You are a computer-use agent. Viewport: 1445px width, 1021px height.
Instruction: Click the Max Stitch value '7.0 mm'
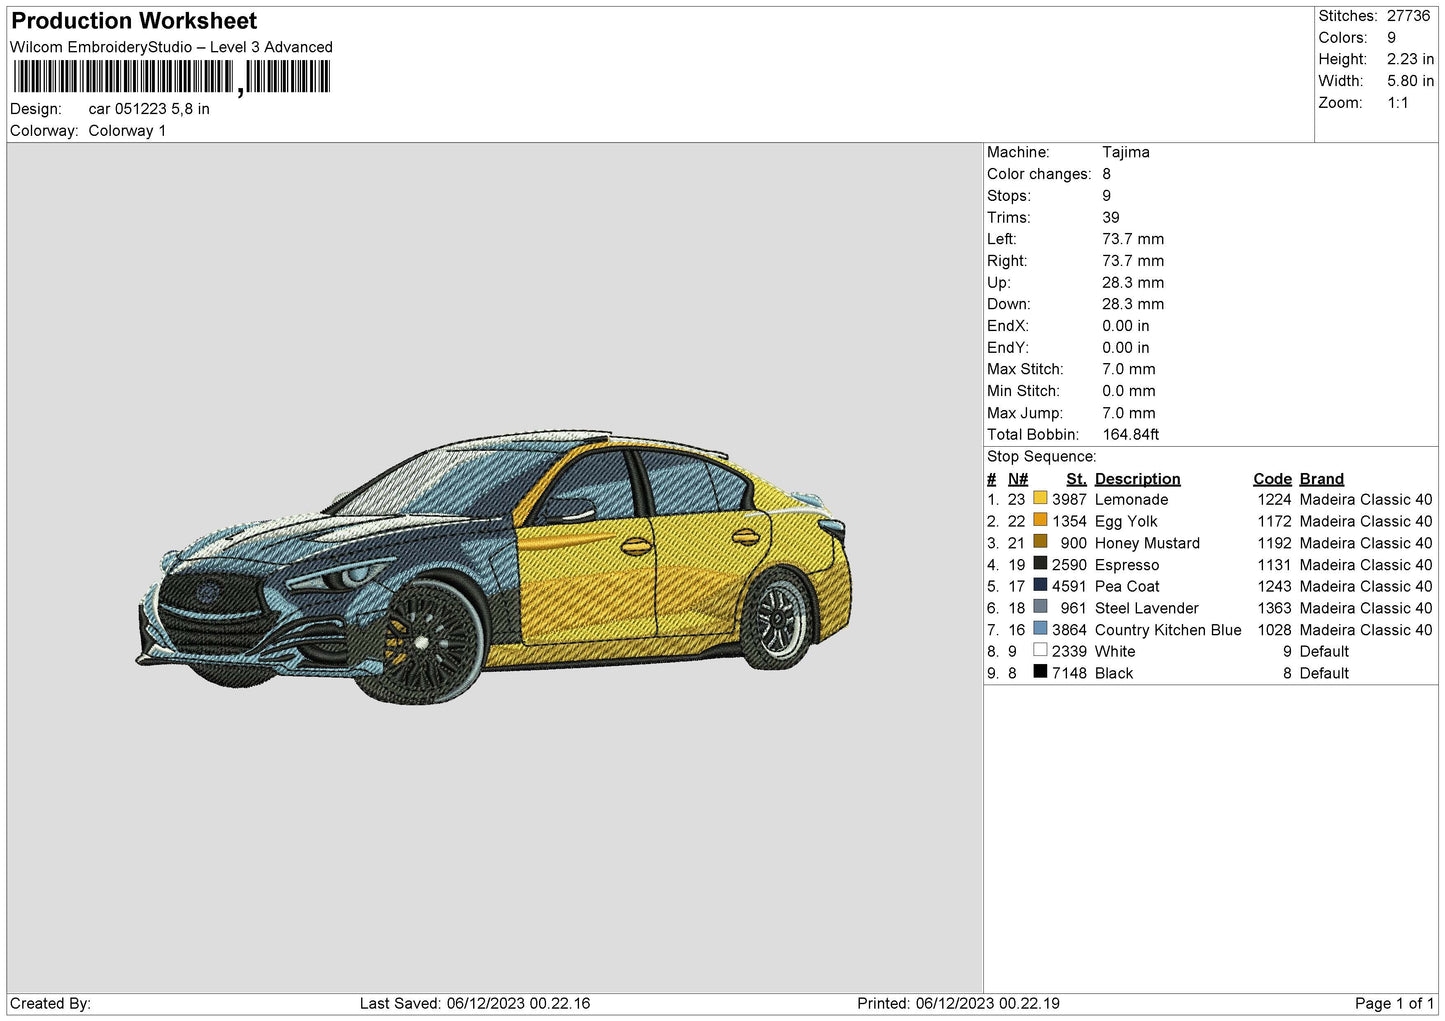[1128, 369]
